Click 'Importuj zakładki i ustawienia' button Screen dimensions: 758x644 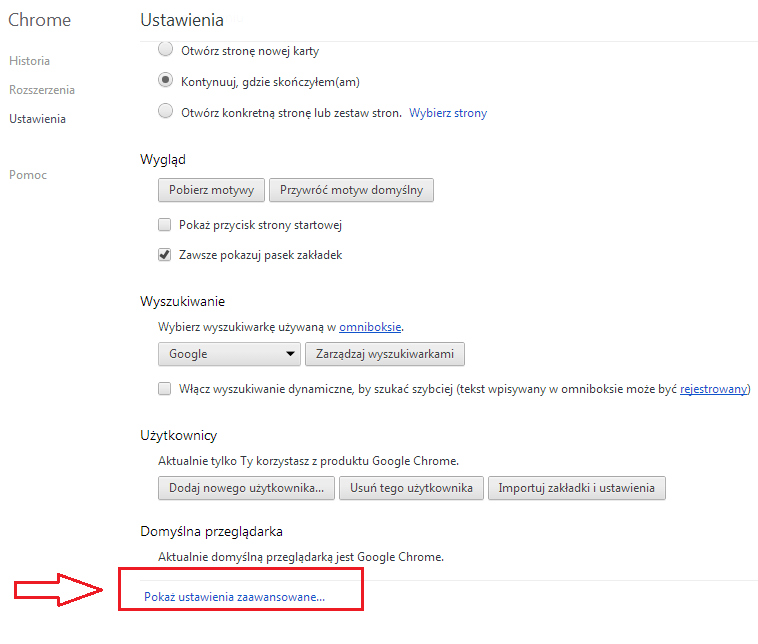coord(576,488)
